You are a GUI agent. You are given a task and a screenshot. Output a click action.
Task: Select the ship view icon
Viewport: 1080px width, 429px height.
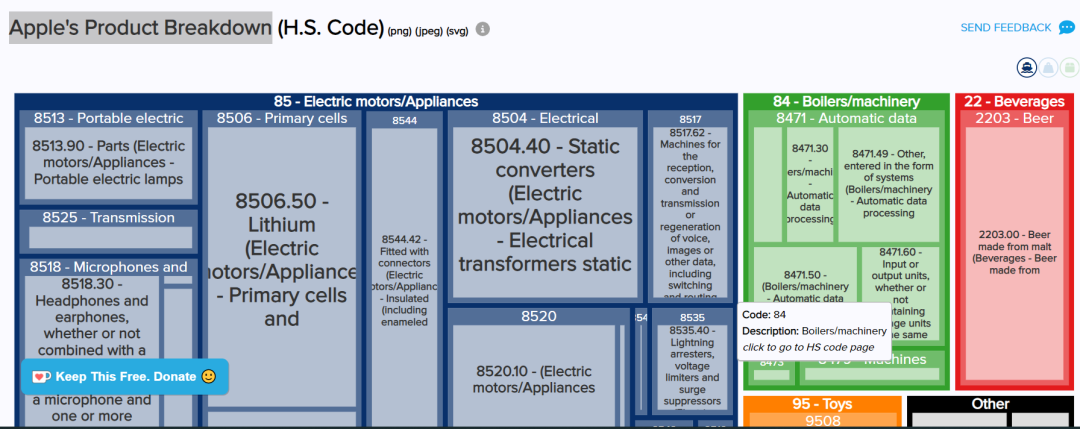pos(1026,67)
